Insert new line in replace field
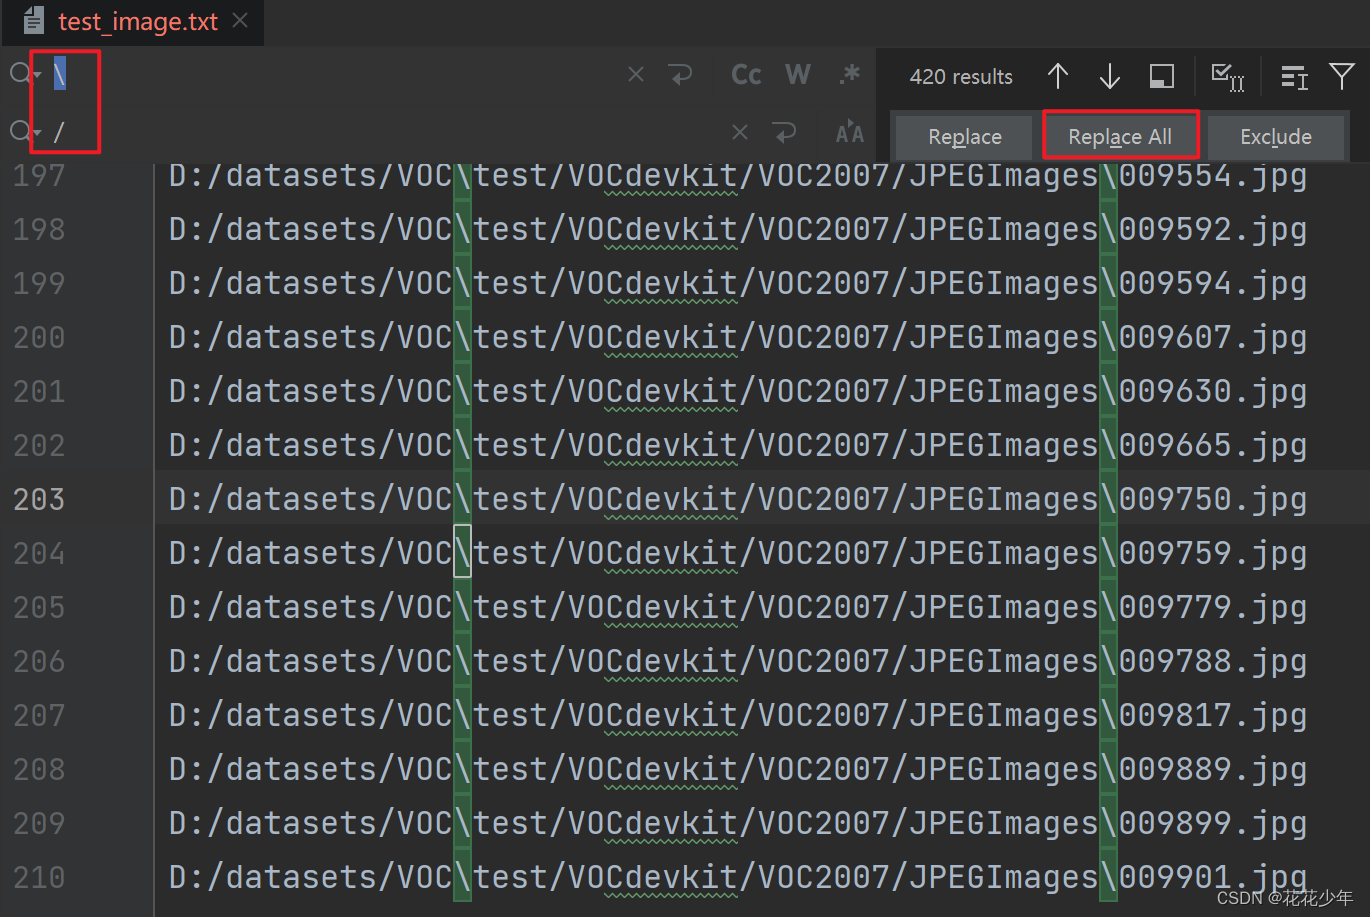This screenshot has width=1370, height=917. tap(785, 132)
